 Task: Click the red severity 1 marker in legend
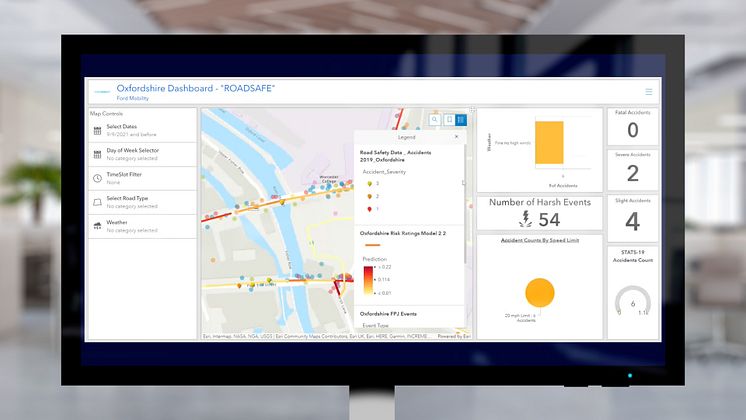click(x=370, y=209)
